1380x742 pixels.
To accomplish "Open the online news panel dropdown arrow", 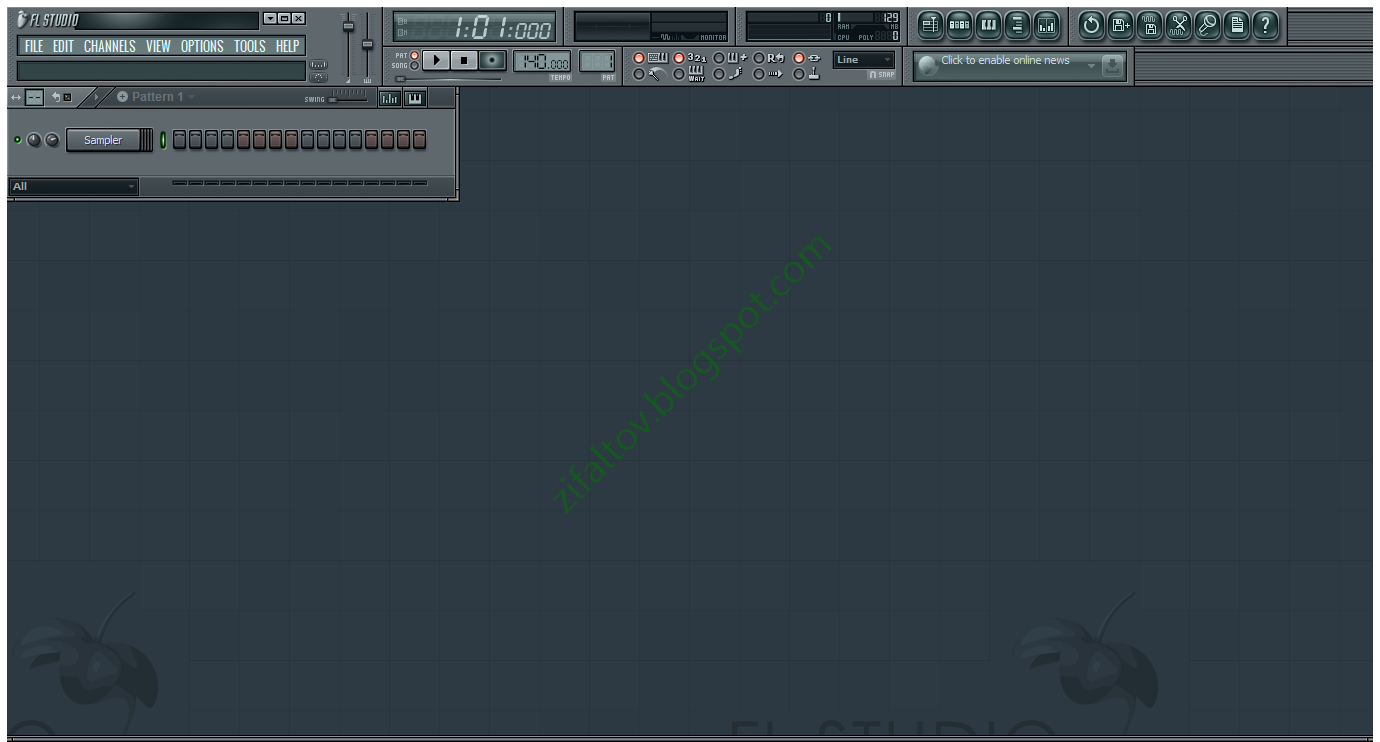I will [x=1092, y=66].
